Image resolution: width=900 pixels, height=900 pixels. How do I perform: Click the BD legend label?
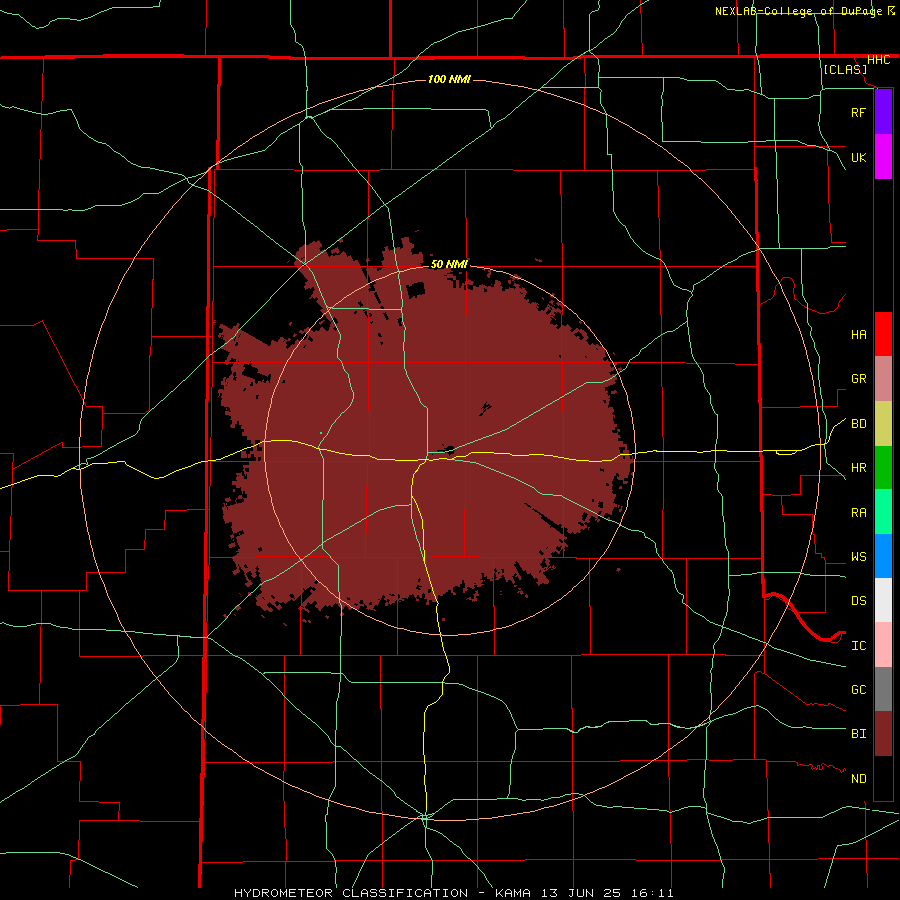click(858, 424)
